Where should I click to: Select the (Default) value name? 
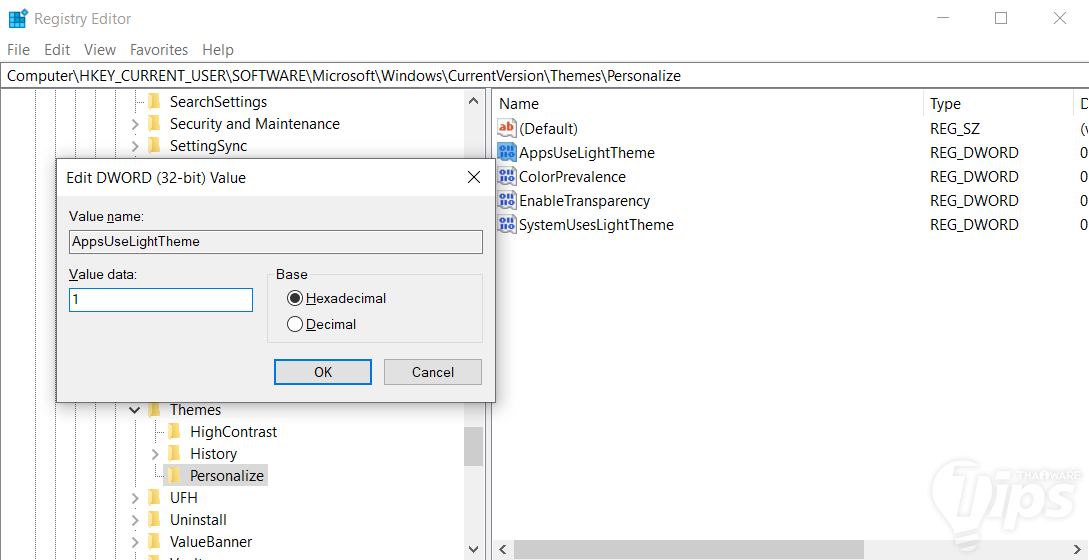[549, 129]
